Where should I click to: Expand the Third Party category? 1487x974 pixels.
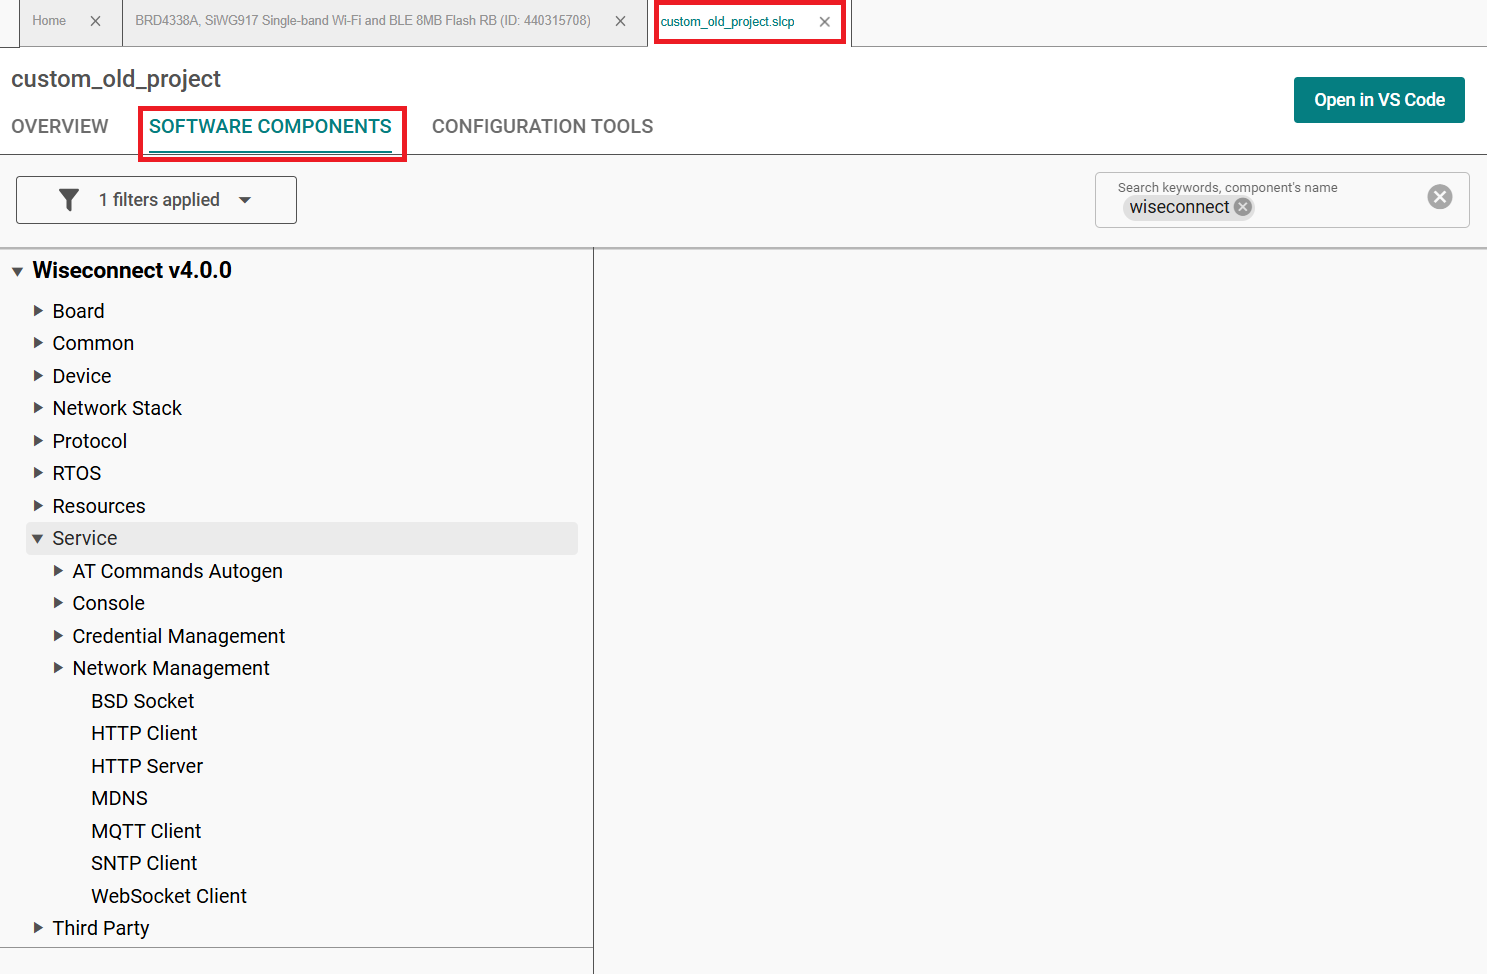[38, 928]
